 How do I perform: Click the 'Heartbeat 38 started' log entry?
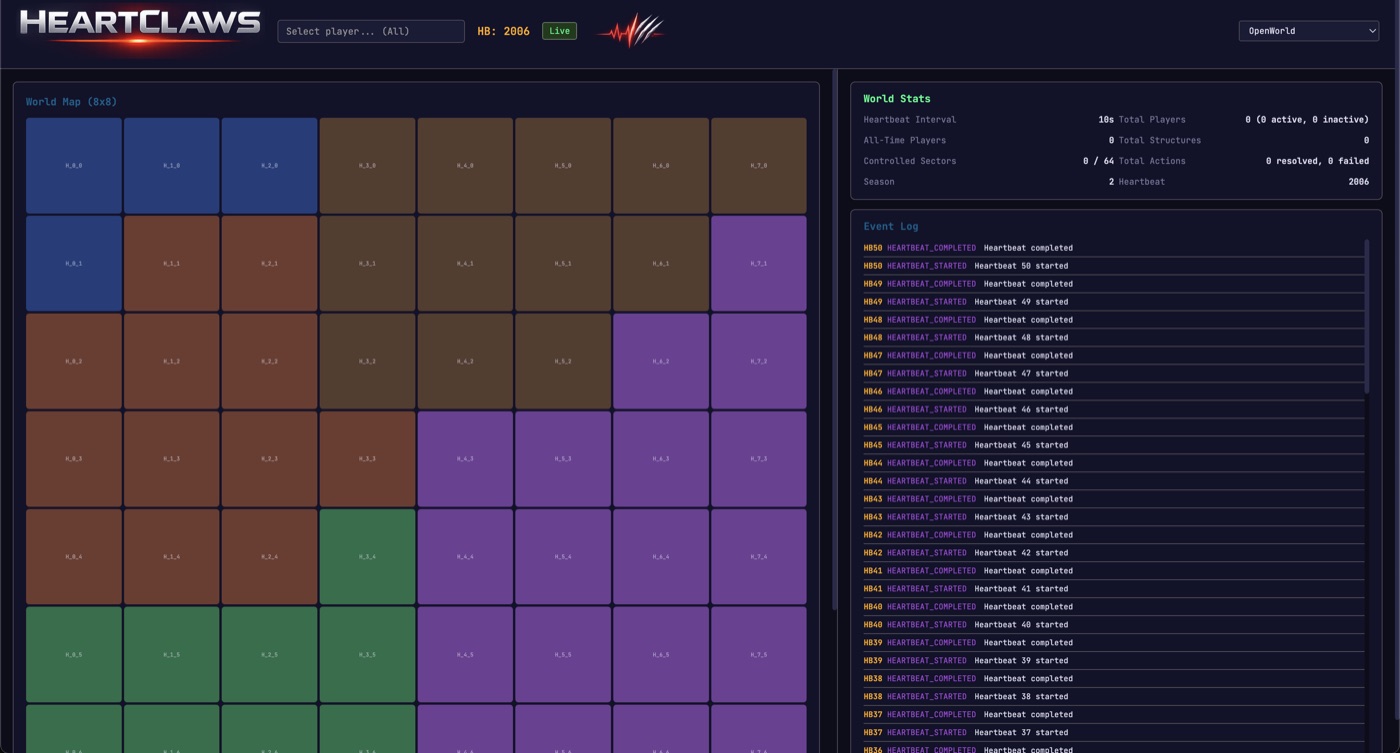pyautogui.click(x=1113, y=697)
